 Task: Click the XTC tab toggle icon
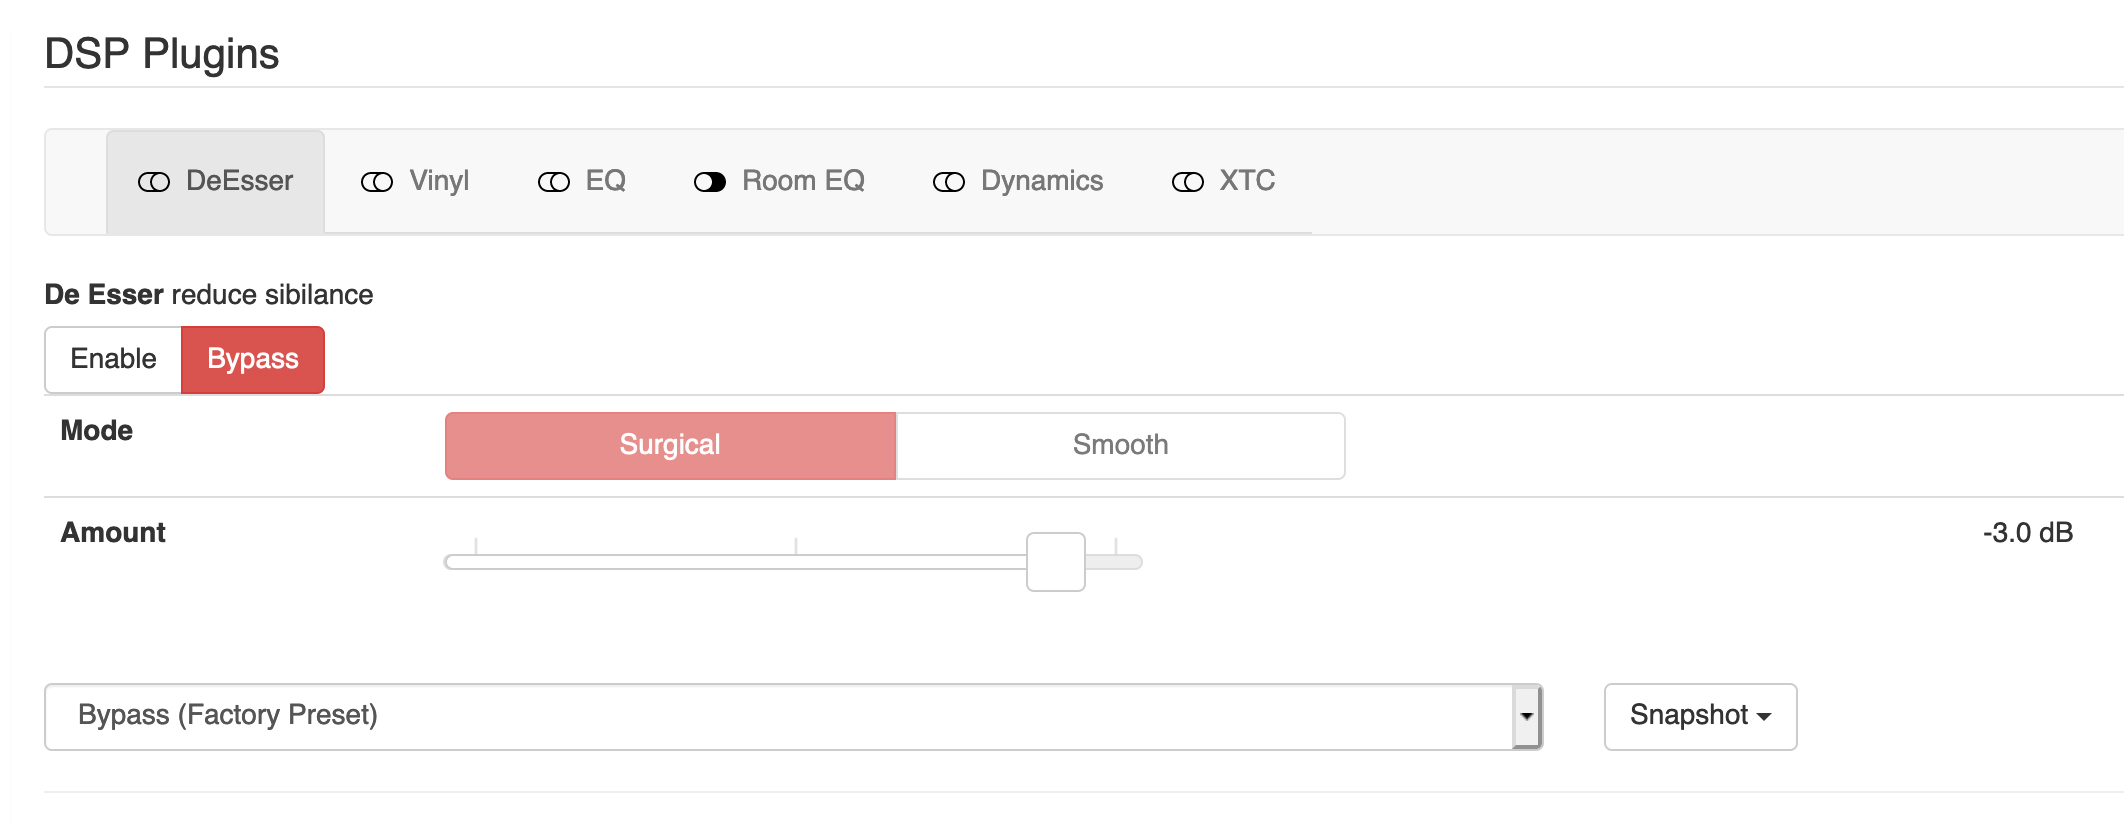click(1188, 182)
